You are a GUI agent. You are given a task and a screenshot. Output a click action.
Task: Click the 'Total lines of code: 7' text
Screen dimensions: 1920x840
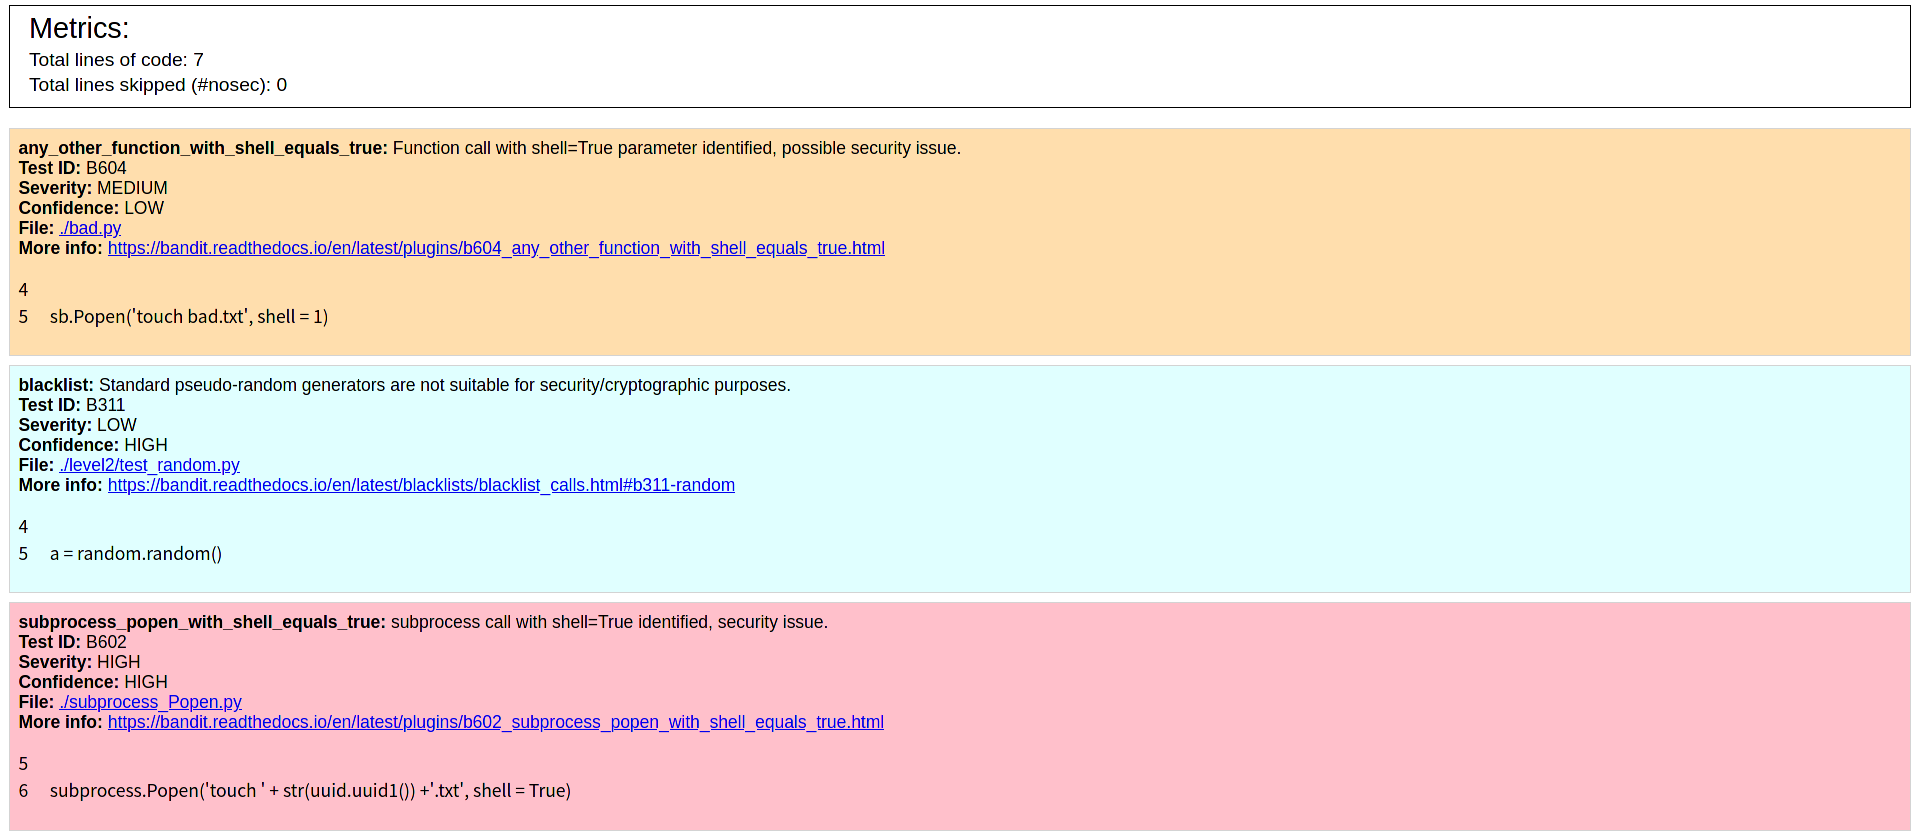tap(116, 60)
